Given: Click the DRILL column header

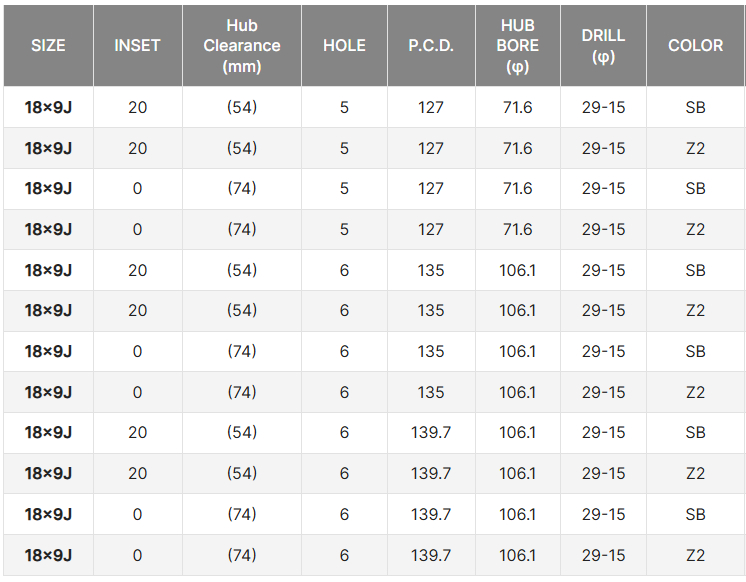Looking at the screenshot, I should 603,46.
